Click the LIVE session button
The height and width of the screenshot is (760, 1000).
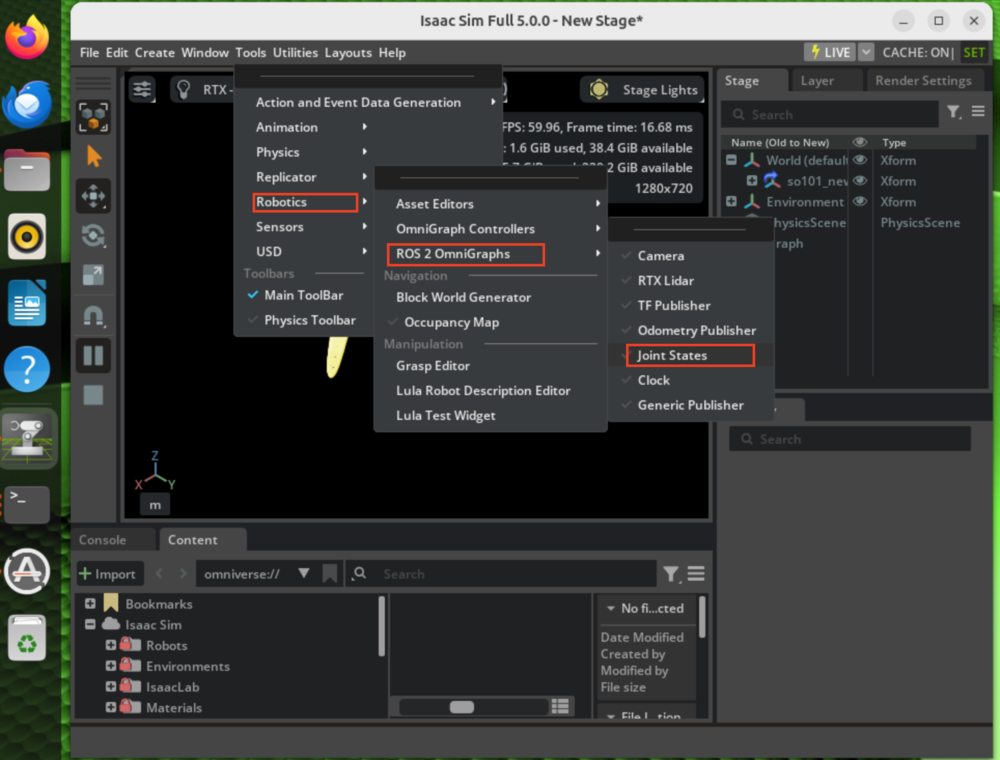pos(829,52)
